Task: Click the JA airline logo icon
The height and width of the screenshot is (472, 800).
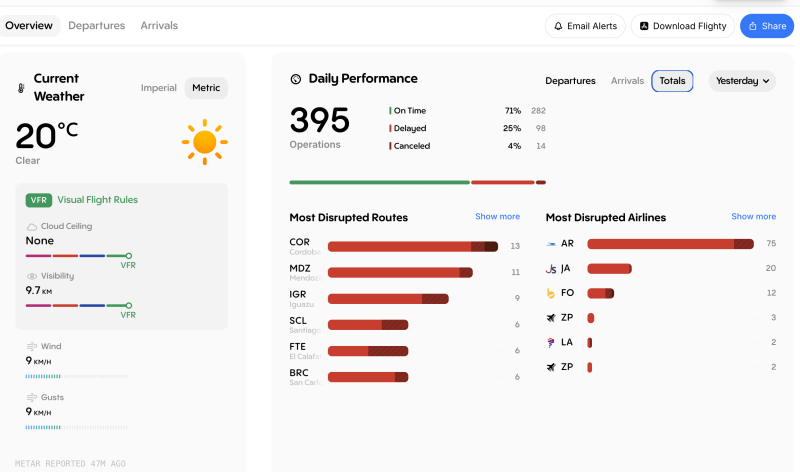Action: (551, 269)
